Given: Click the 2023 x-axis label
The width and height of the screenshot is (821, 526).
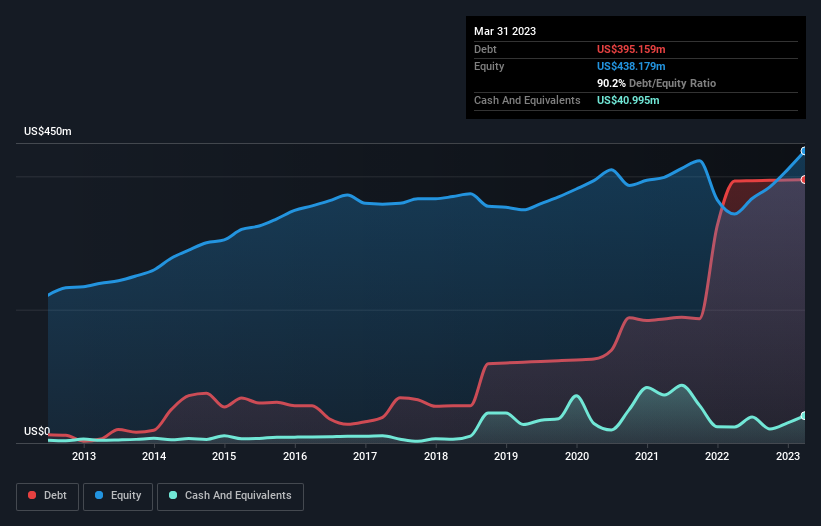Looking at the screenshot, I should [787, 456].
